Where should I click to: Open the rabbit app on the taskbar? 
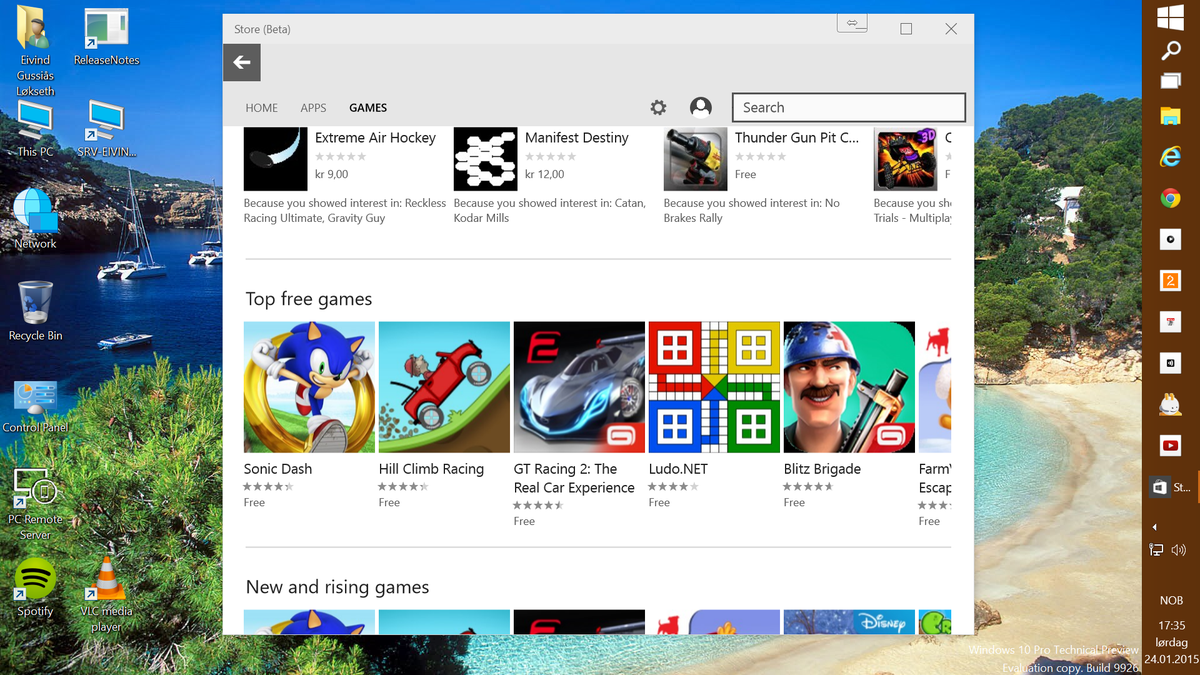click(1170, 404)
